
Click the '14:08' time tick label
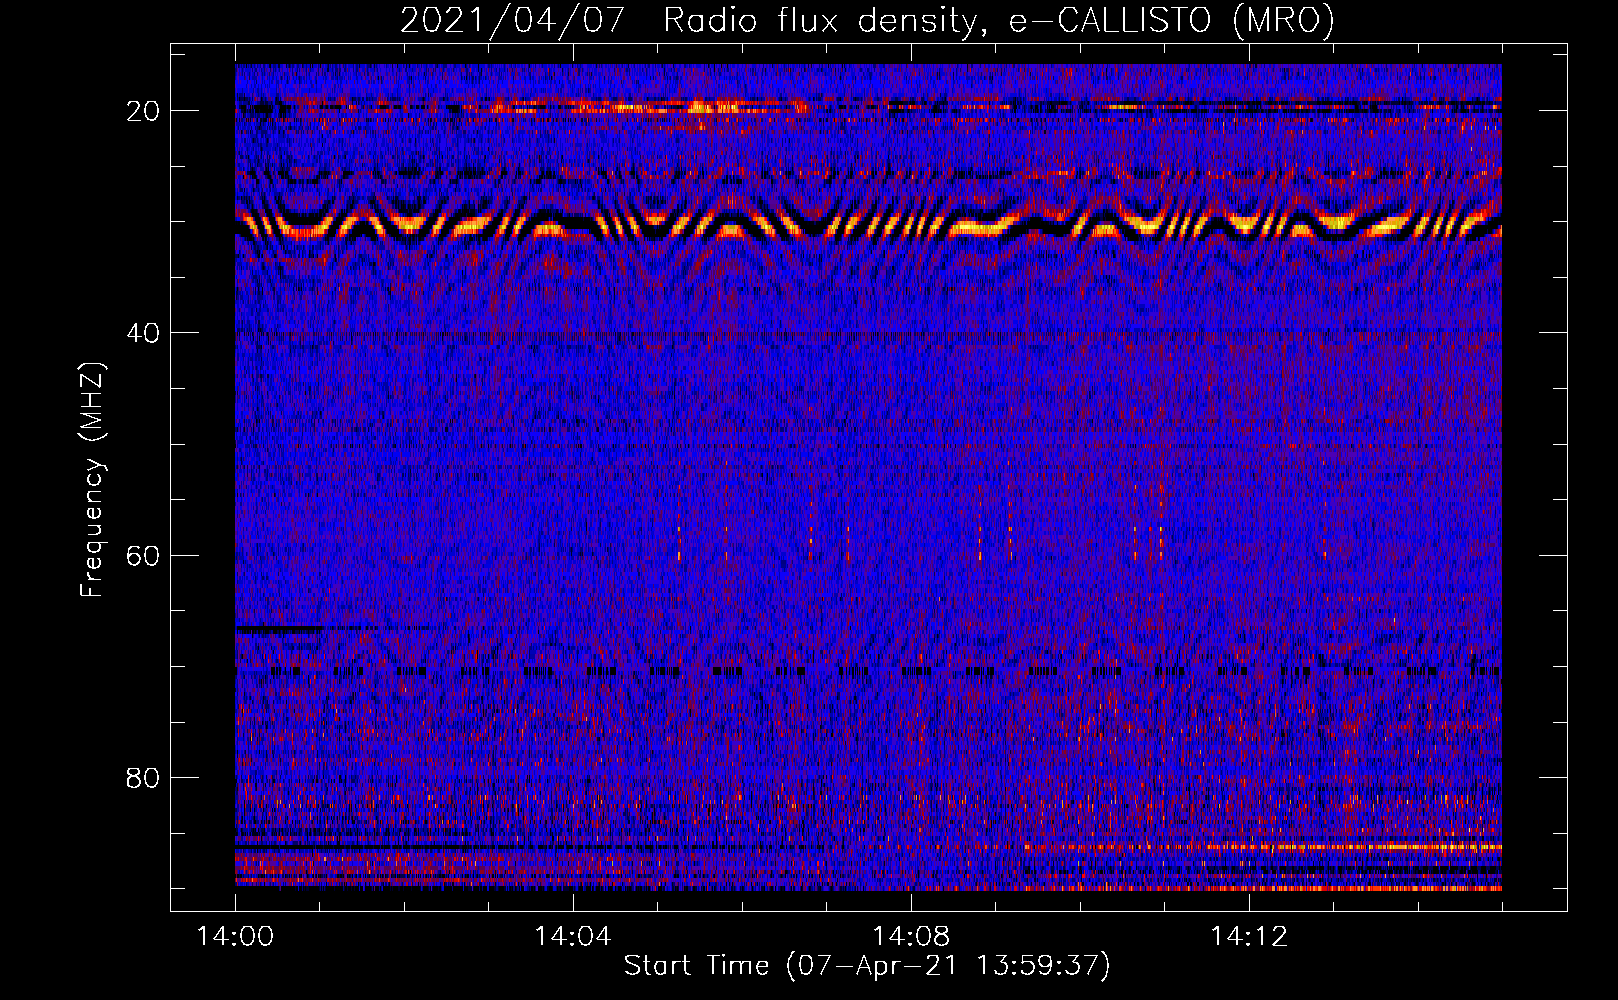click(911, 937)
